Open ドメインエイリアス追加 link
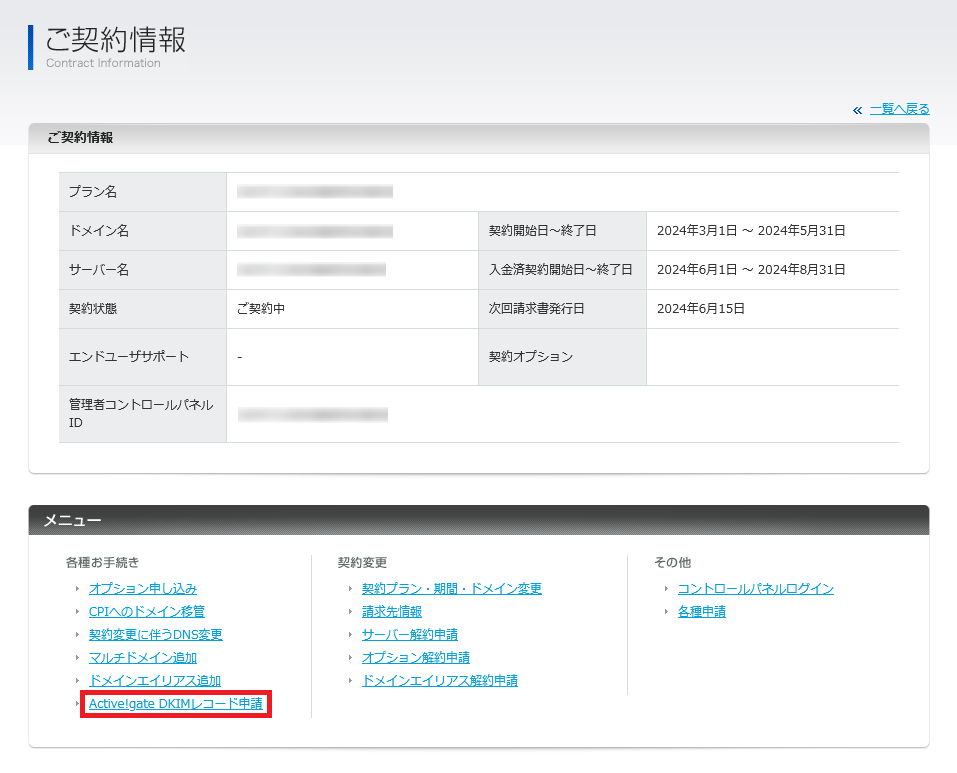This screenshot has width=957, height=773. coord(154,681)
